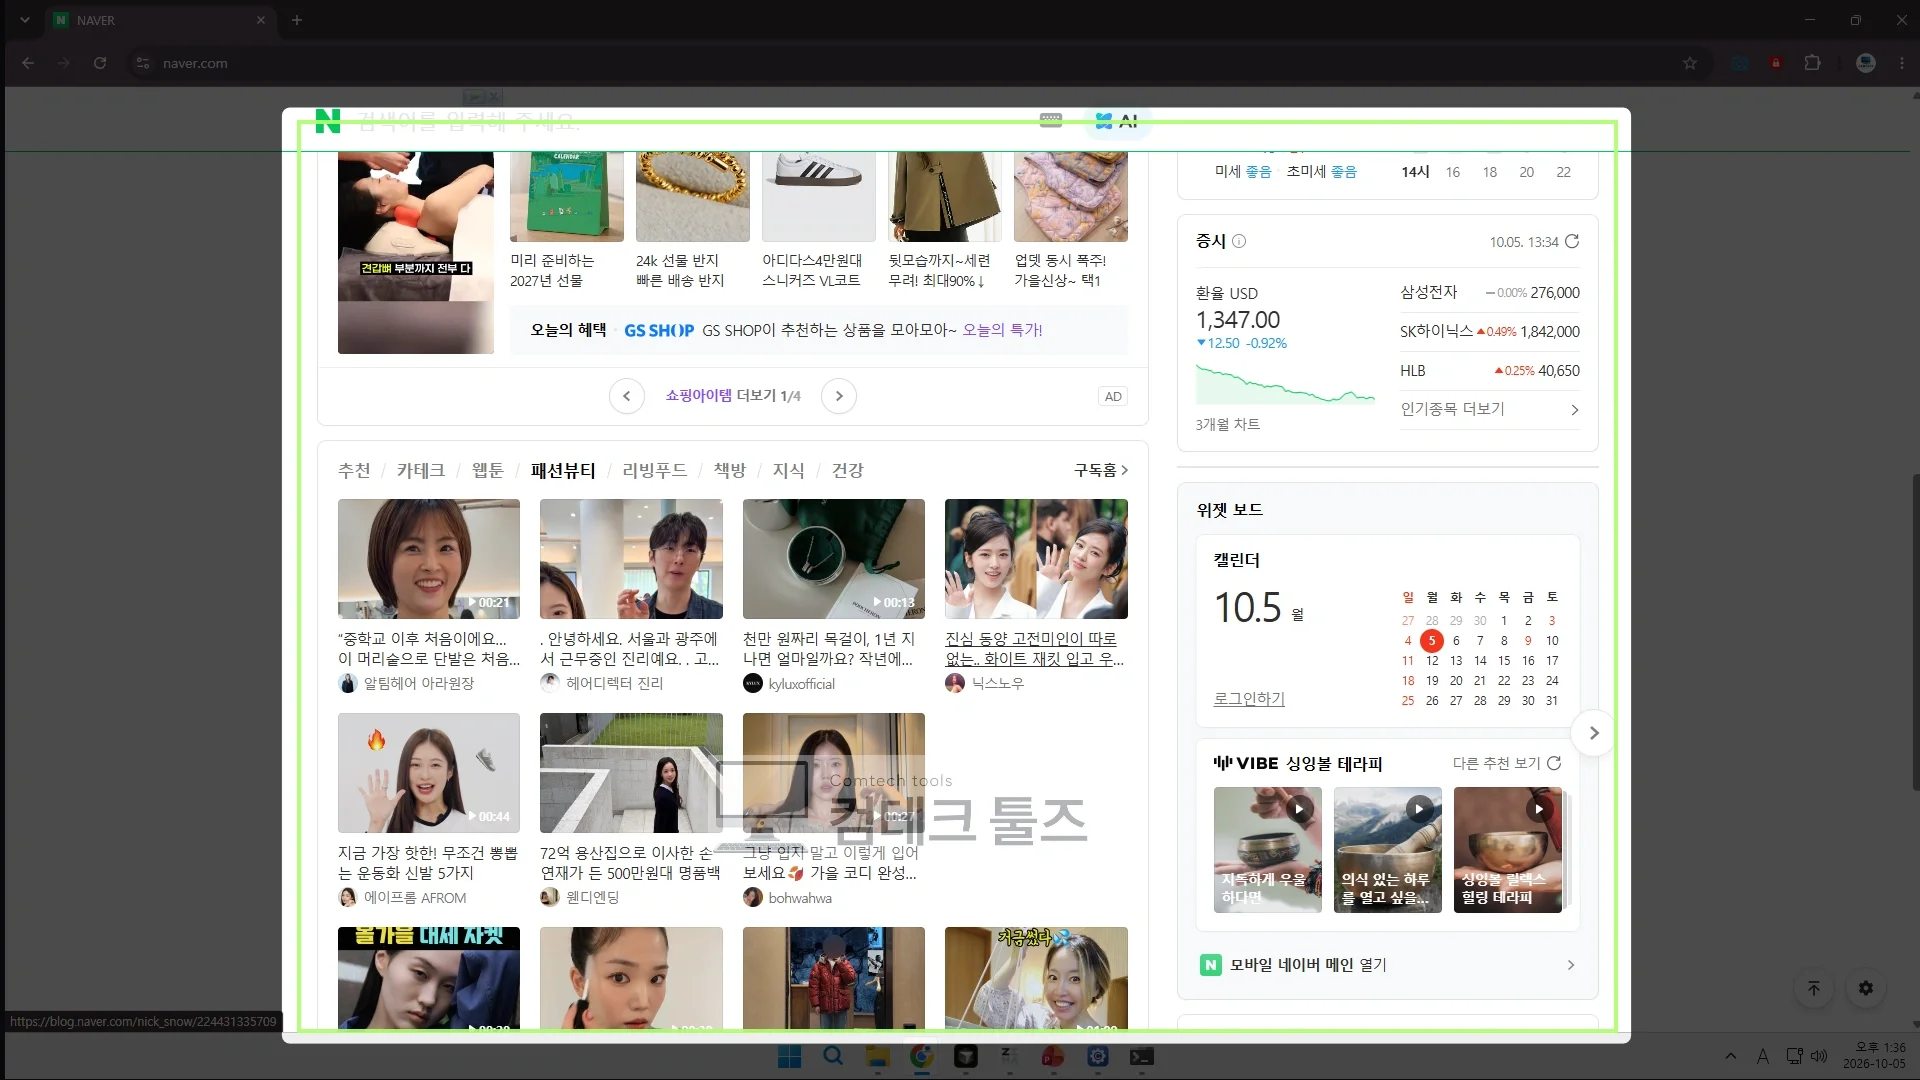Click the search input field

690,121
